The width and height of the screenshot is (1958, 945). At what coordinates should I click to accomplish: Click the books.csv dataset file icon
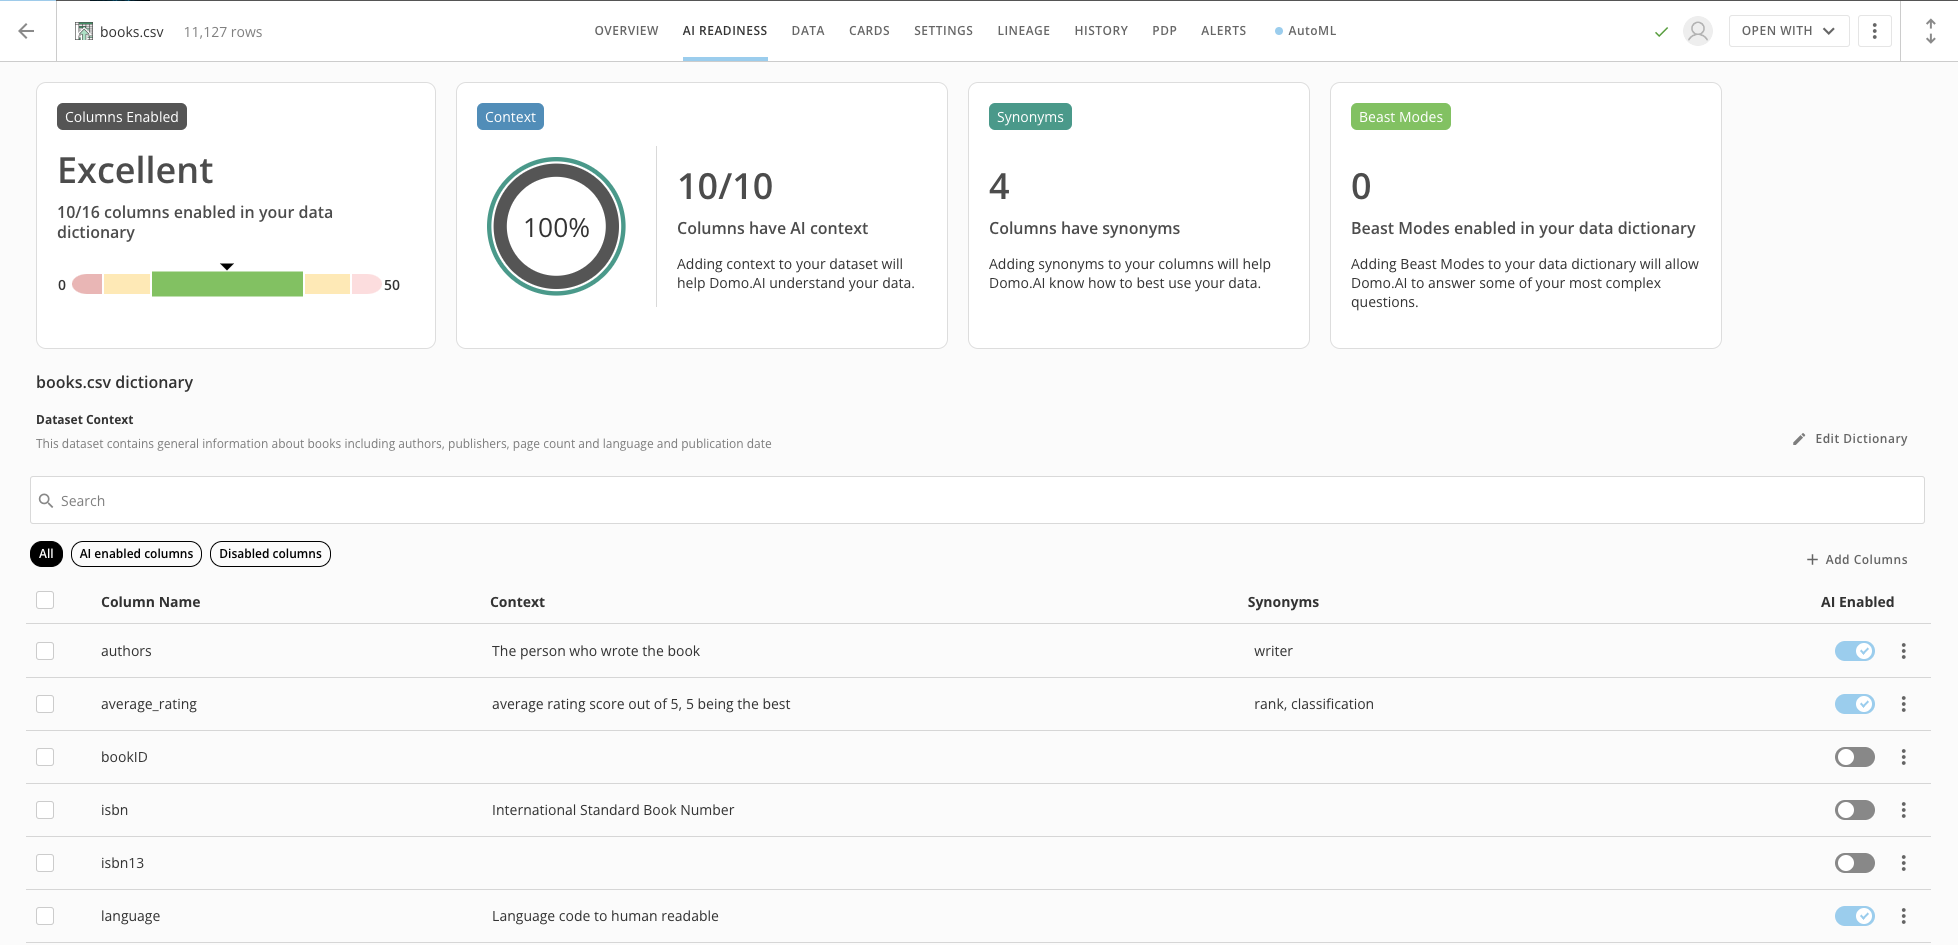click(x=84, y=31)
